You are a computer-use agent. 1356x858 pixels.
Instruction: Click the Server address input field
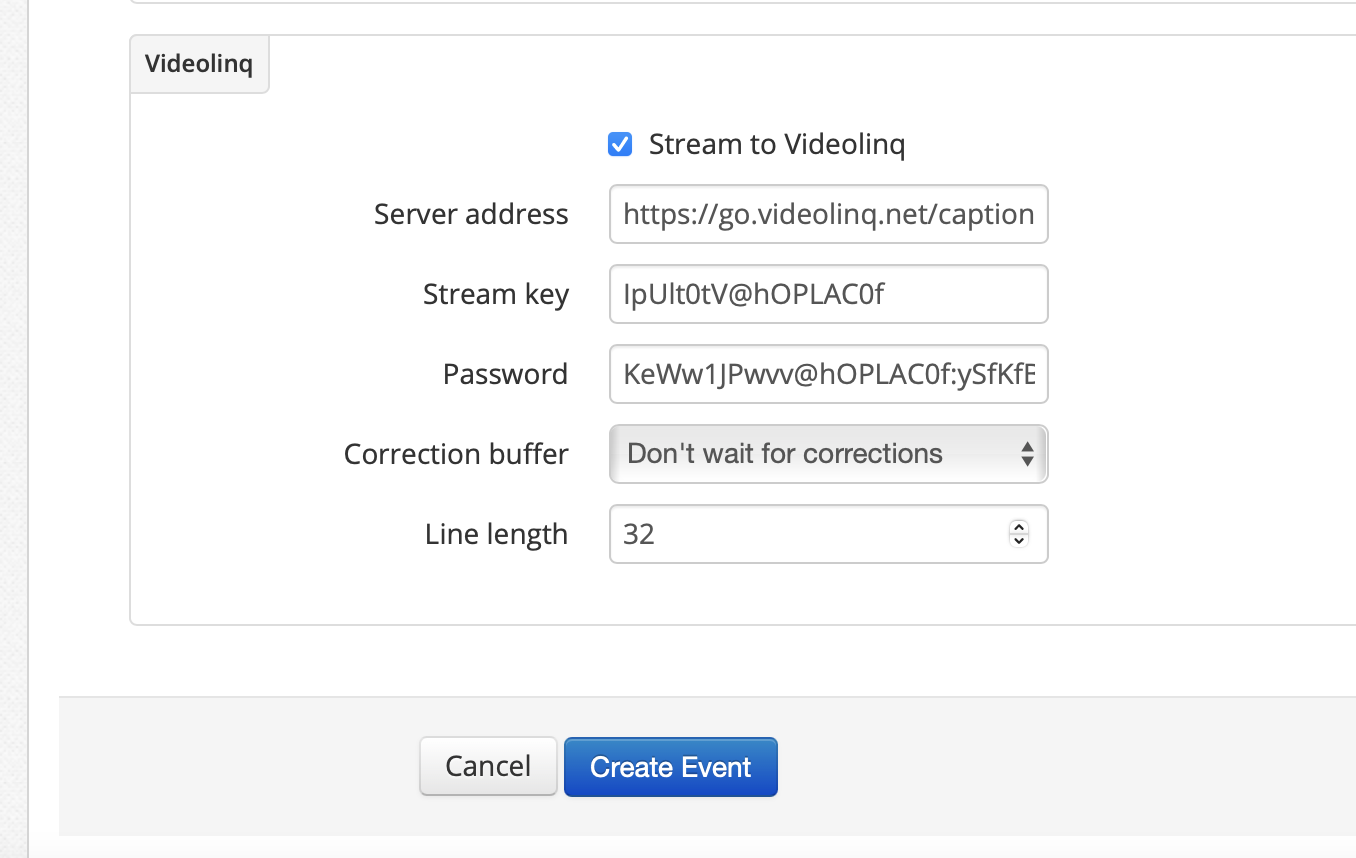(x=828, y=214)
